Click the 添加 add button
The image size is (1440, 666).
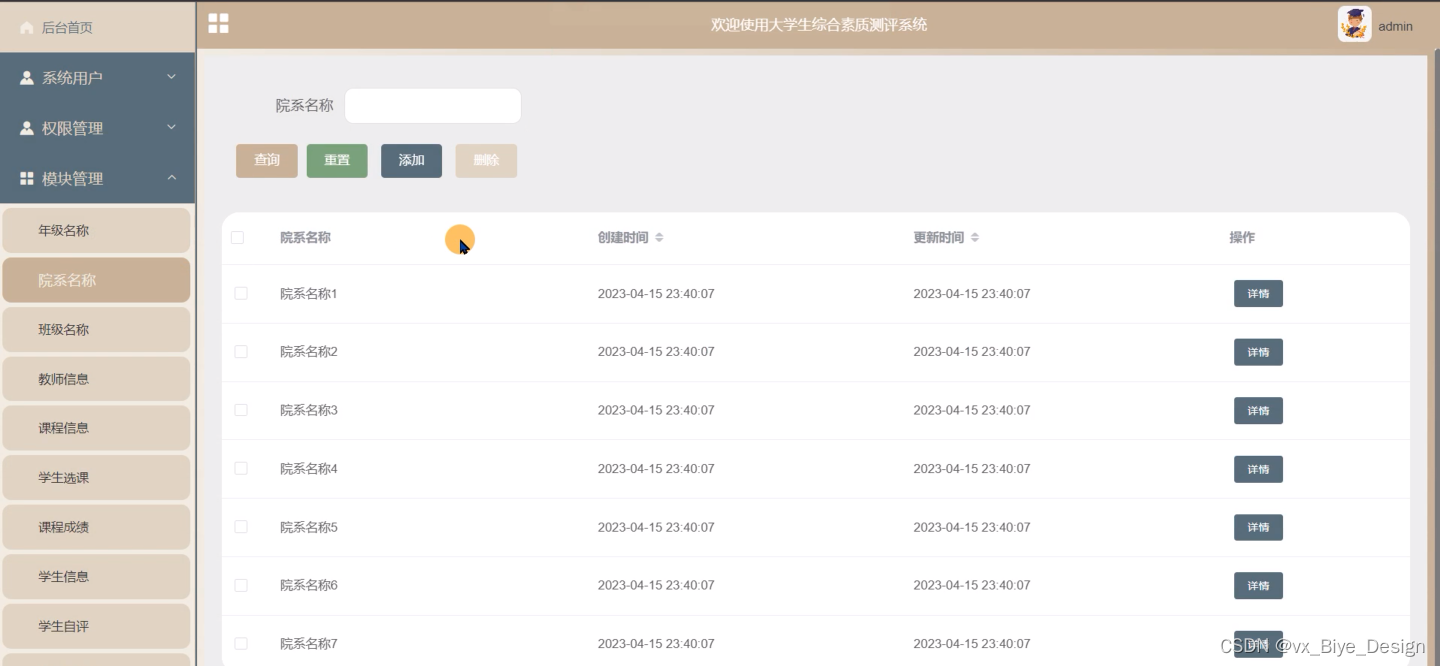[411, 161]
